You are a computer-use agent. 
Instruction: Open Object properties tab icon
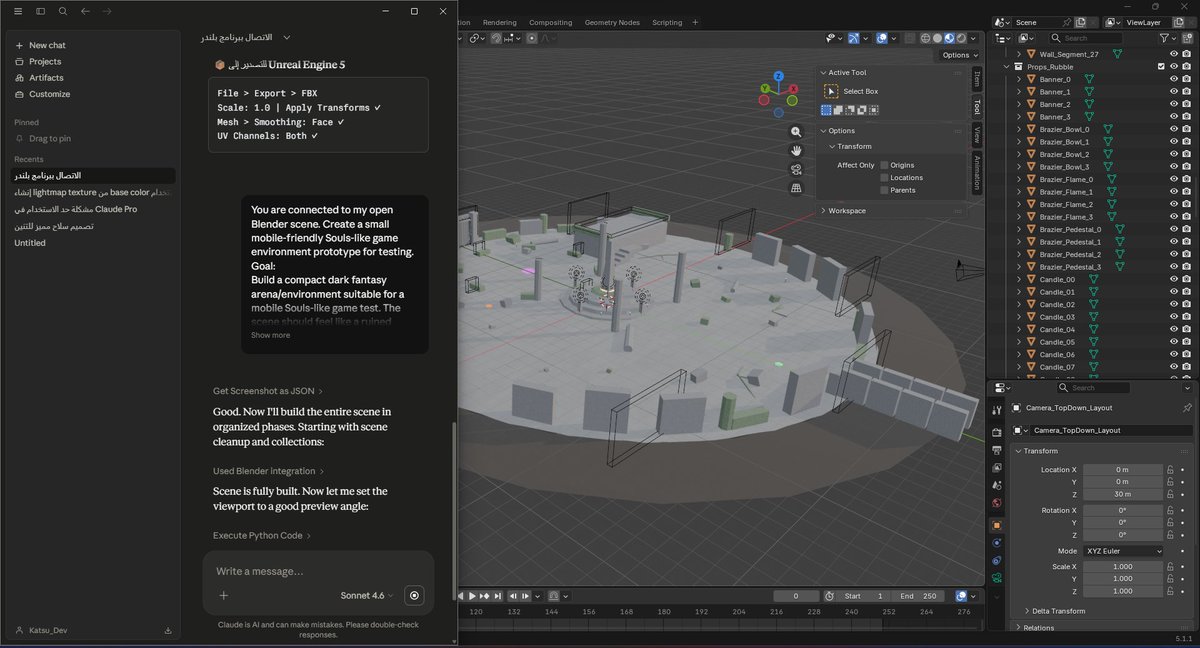[996, 525]
